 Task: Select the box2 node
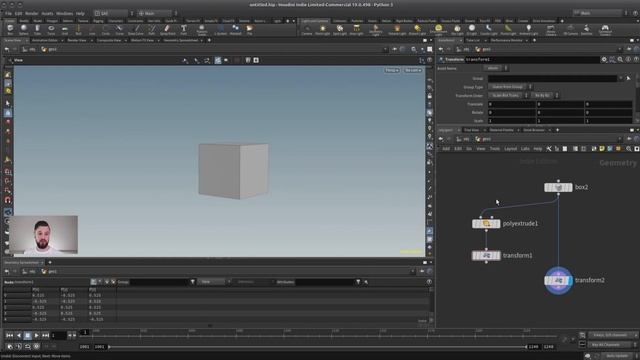click(558, 187)
